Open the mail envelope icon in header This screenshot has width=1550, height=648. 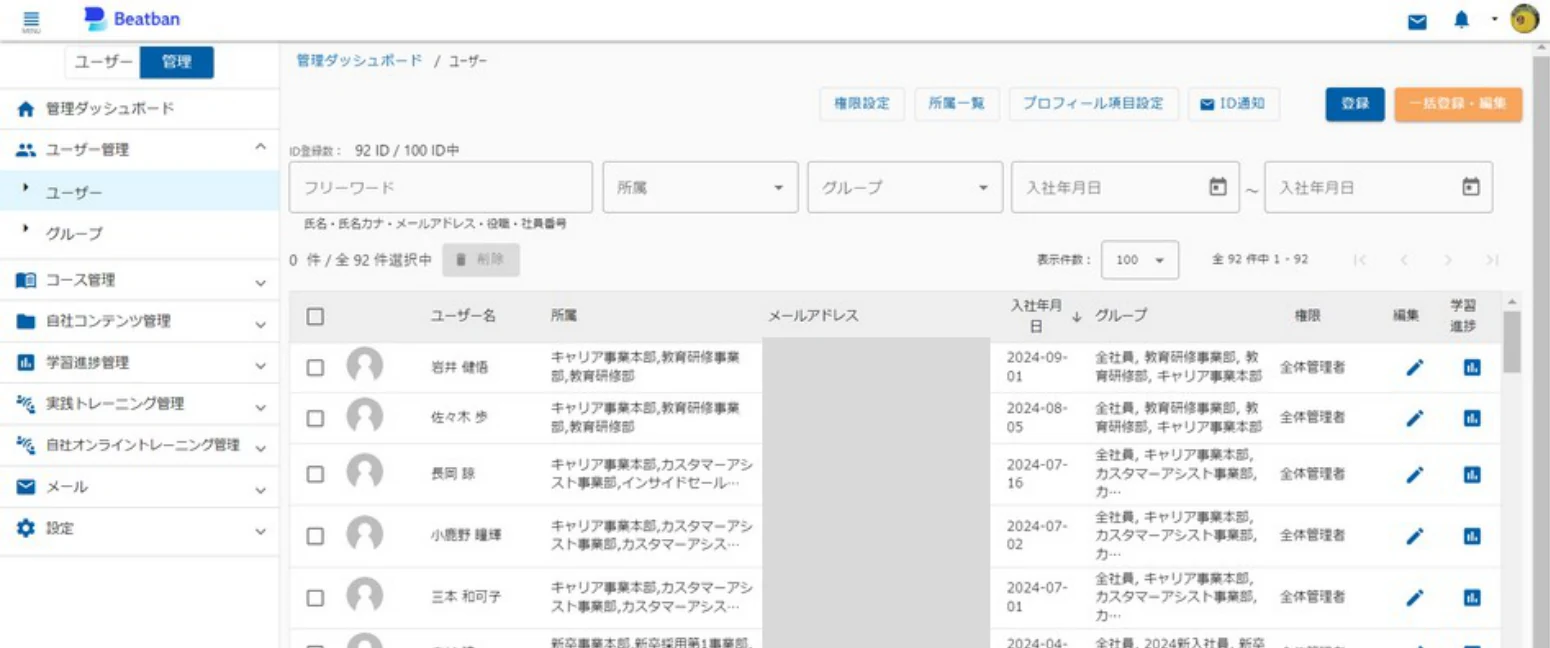[x=1417, y=21]
